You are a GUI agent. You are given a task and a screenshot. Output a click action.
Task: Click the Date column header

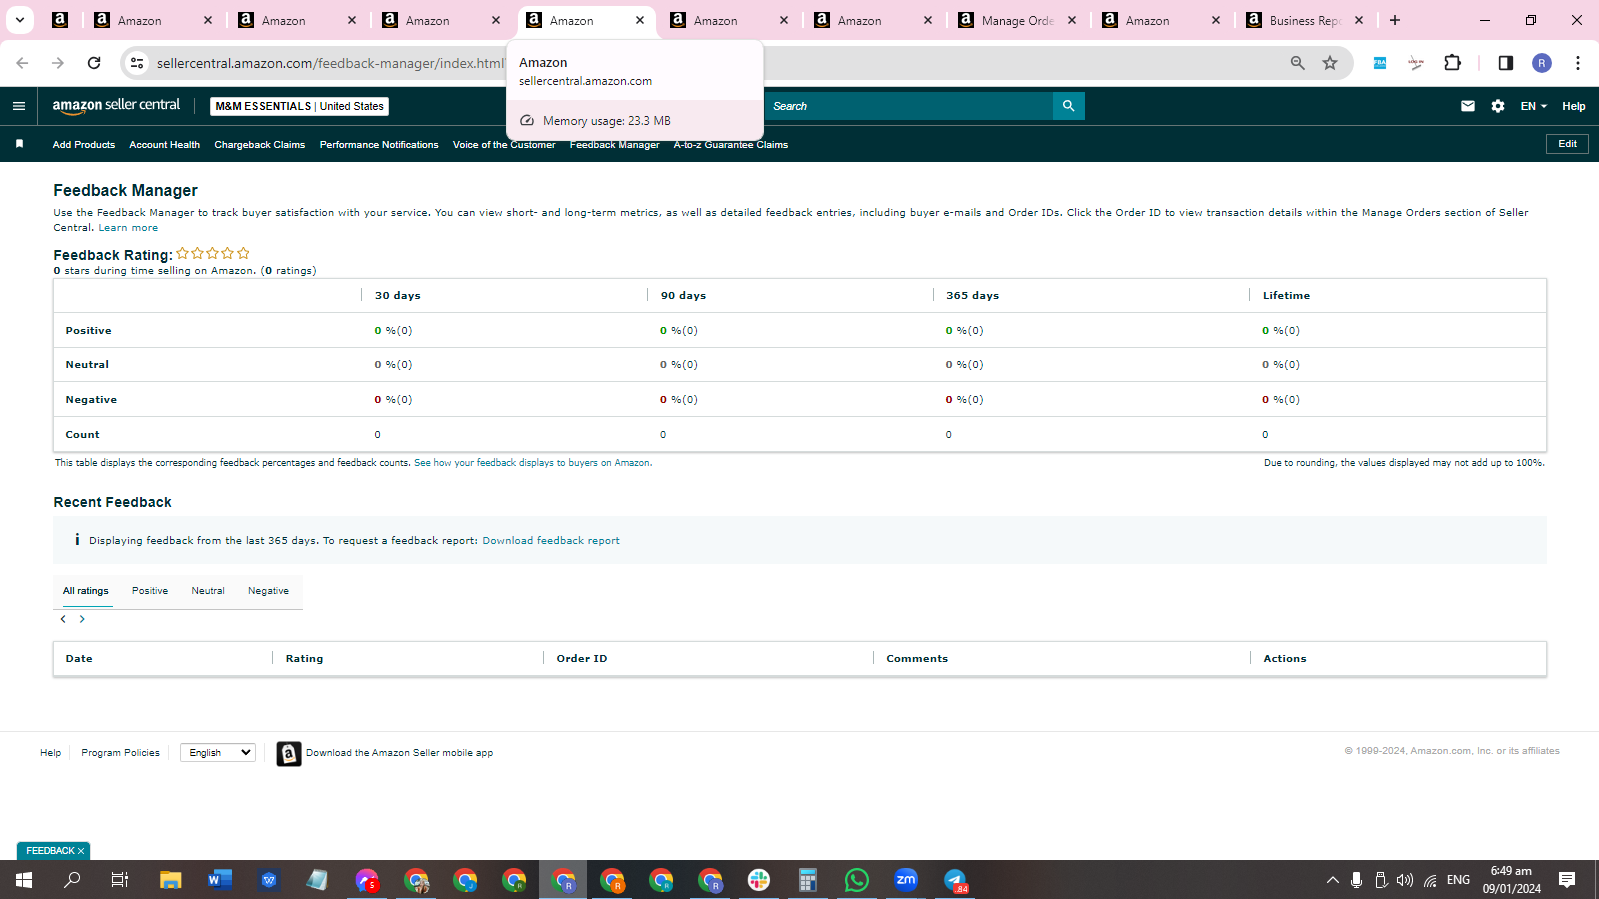click(79, 659)
